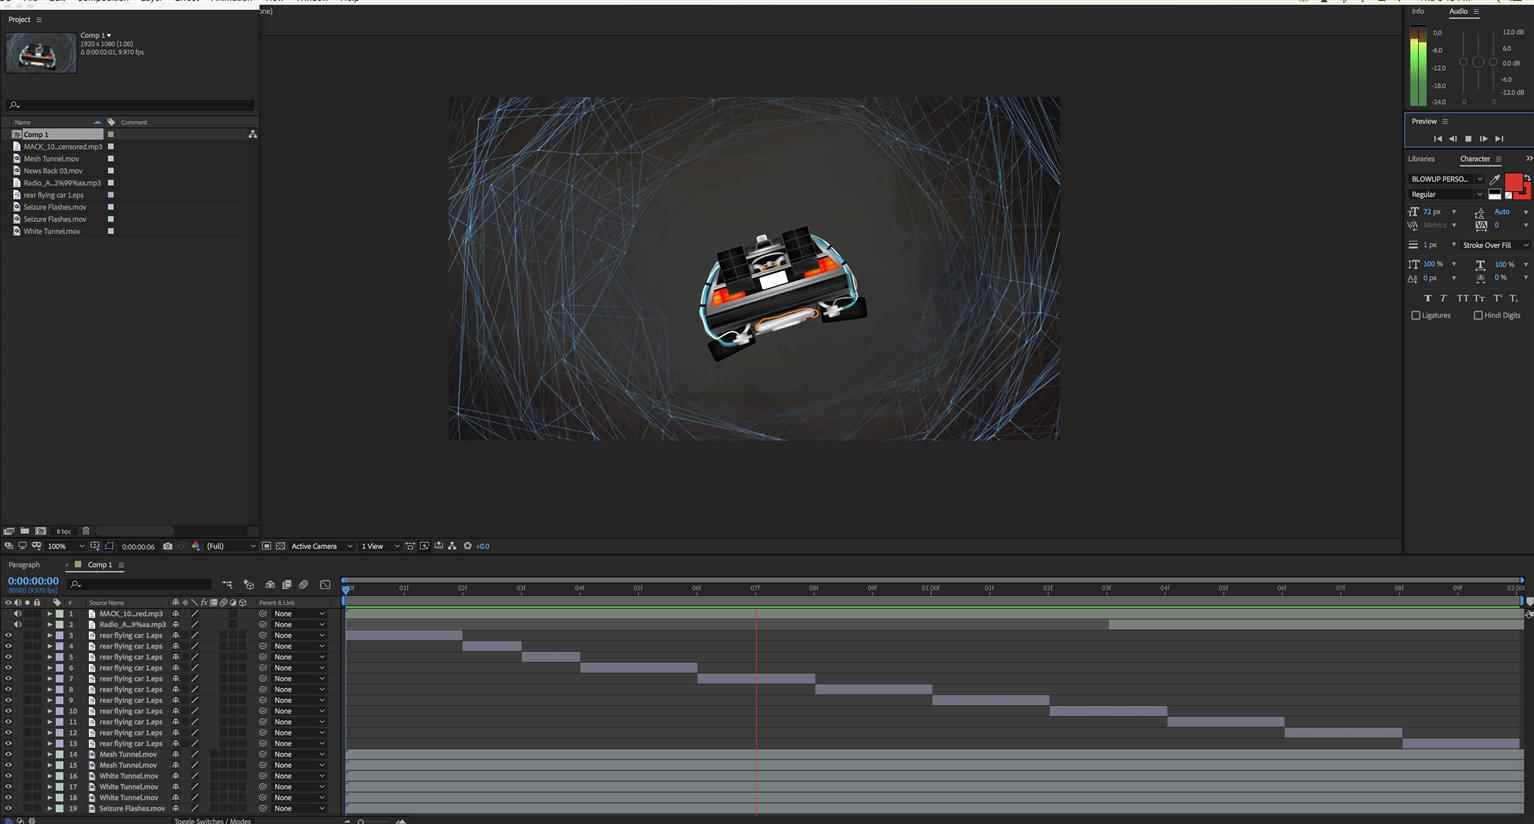Open the viewer resolution (Full) dropdown

click(x=230, y=546)
